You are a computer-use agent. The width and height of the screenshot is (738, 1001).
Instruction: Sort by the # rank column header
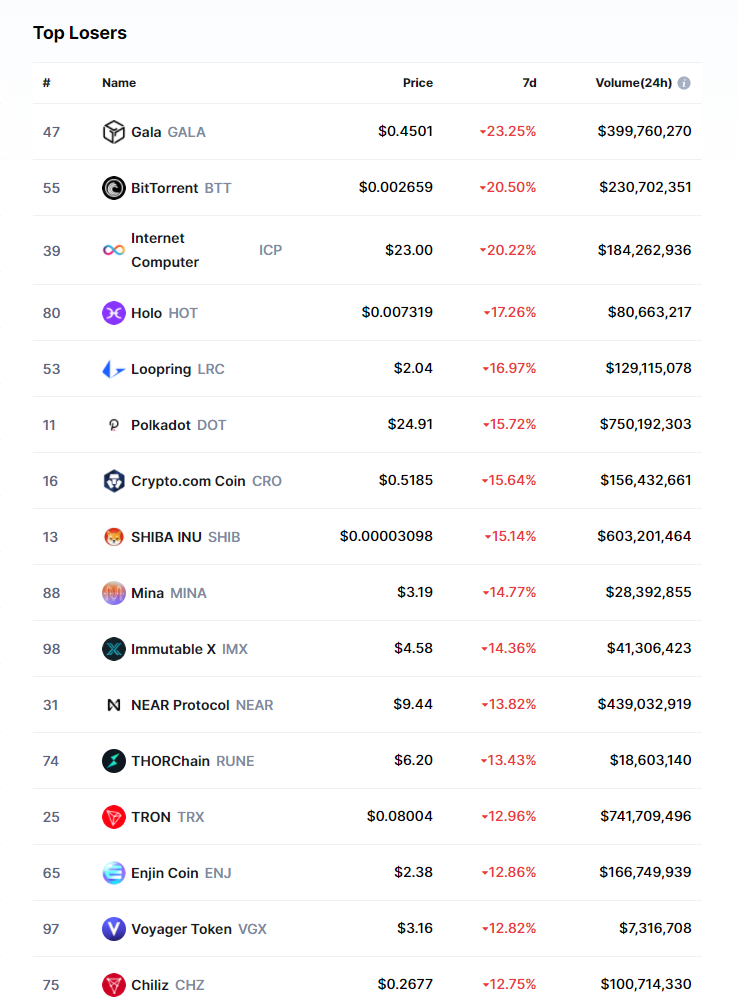pos(46,83)
